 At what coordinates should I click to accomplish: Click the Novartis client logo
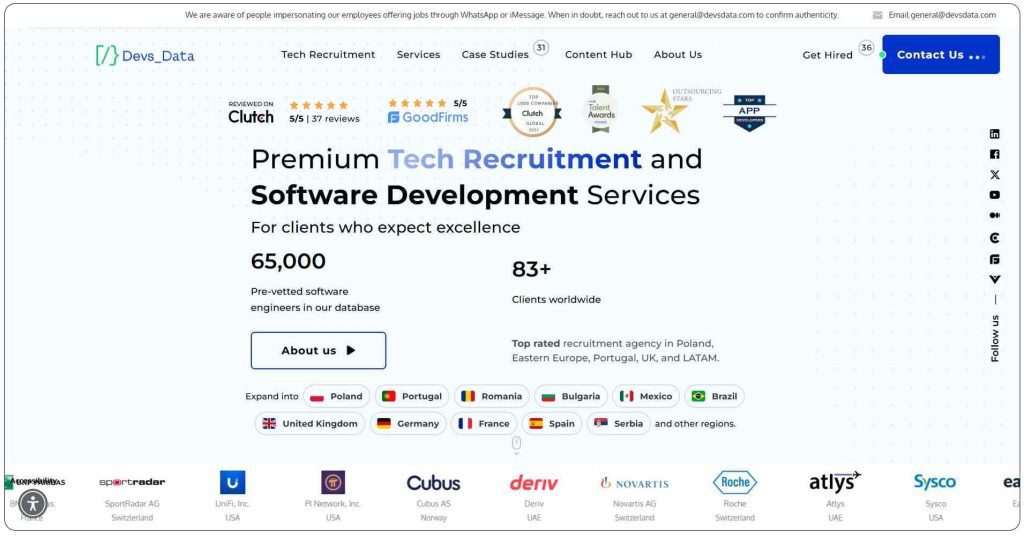click(x=634, y=483)
